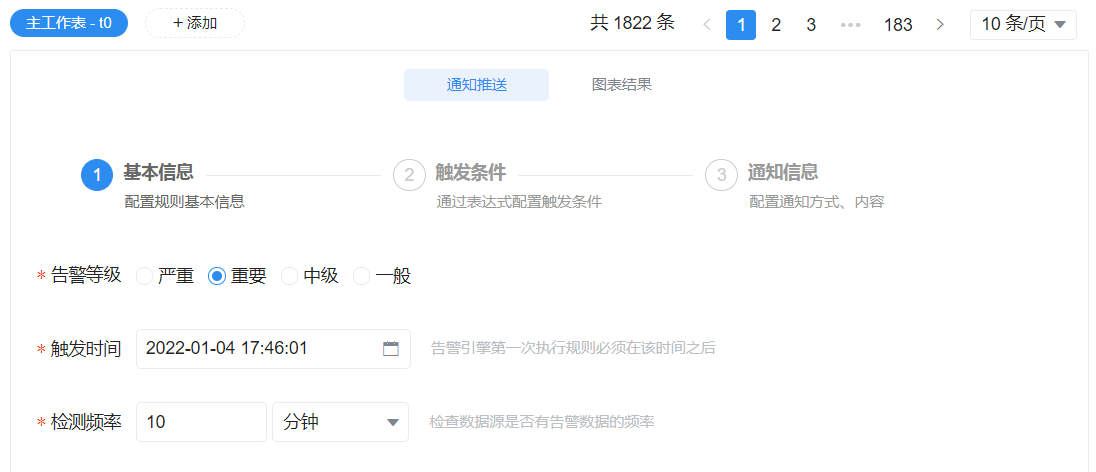Click the 配置通知方式、内容 description

817,202
